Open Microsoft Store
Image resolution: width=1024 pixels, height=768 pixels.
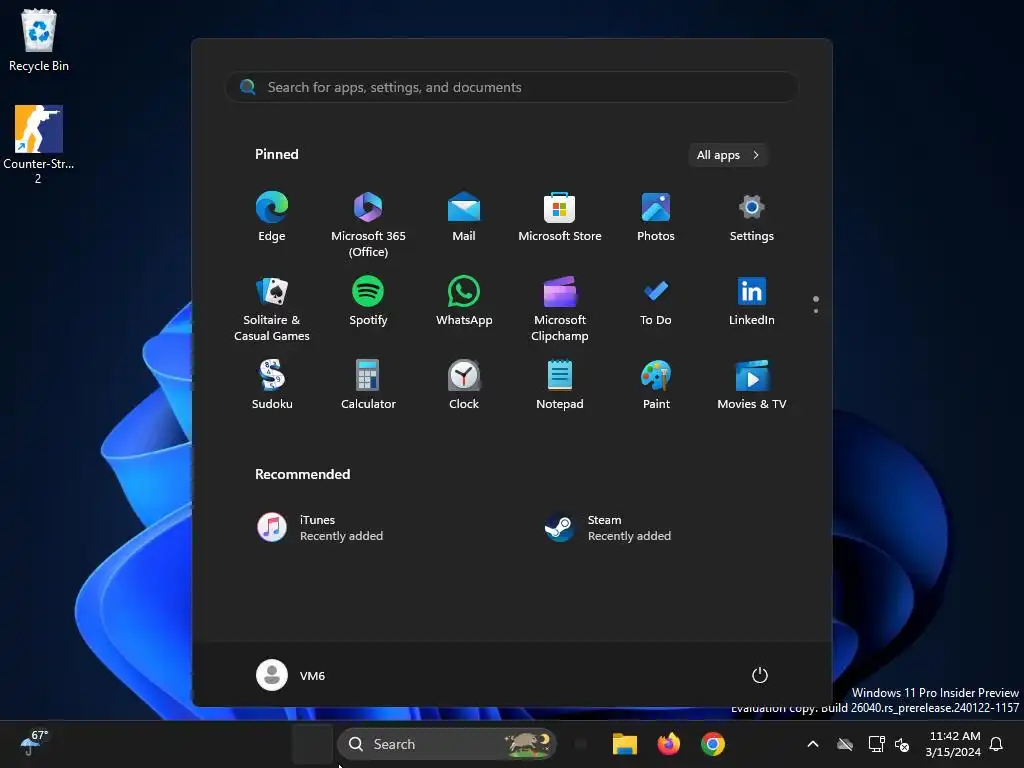(560, 217)
